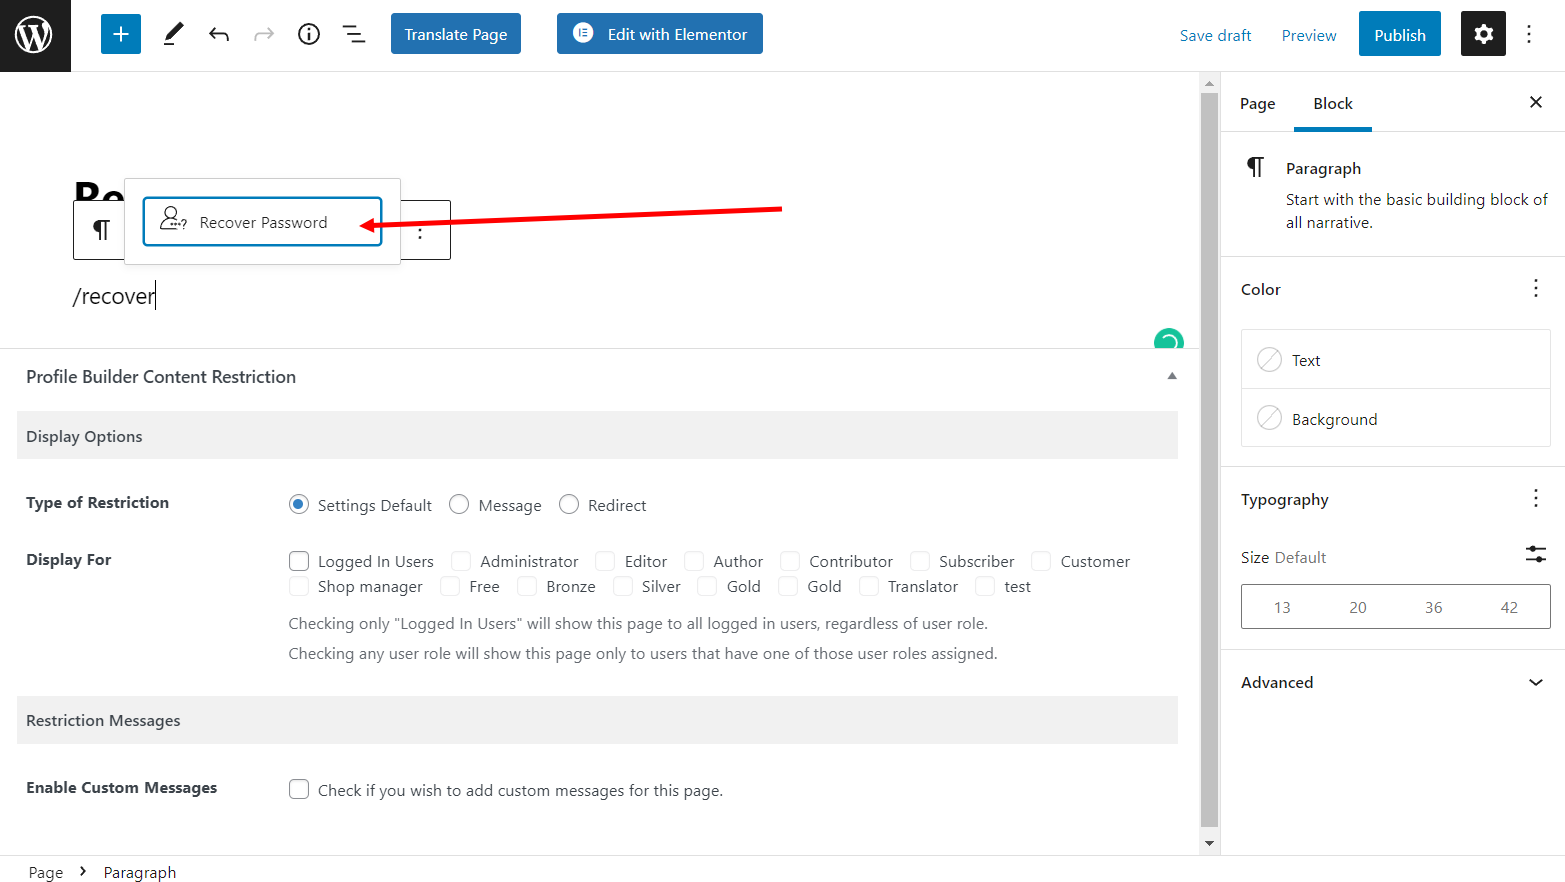This screenshot has width=1565, height=882.
Task: Enable custom messages checkbox
Action: point(299,789)
